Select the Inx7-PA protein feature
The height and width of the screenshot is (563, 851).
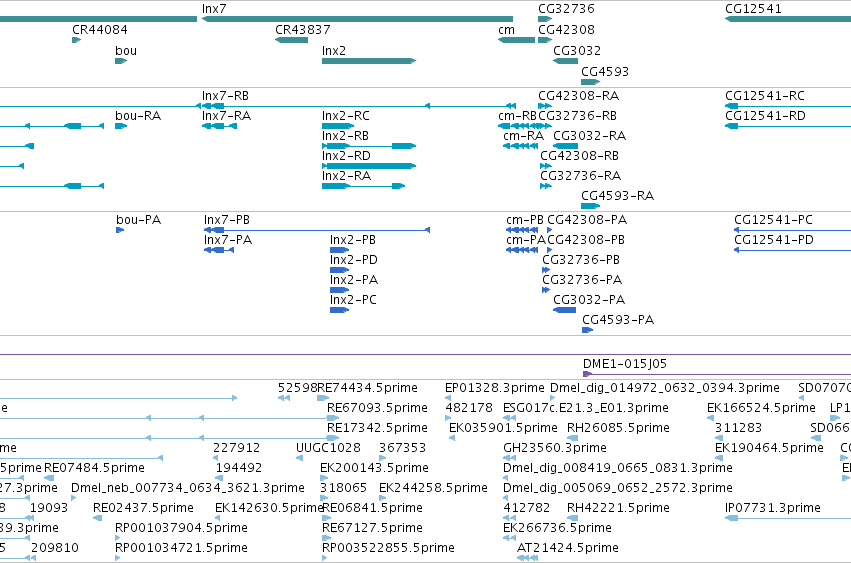pos(219,250)
